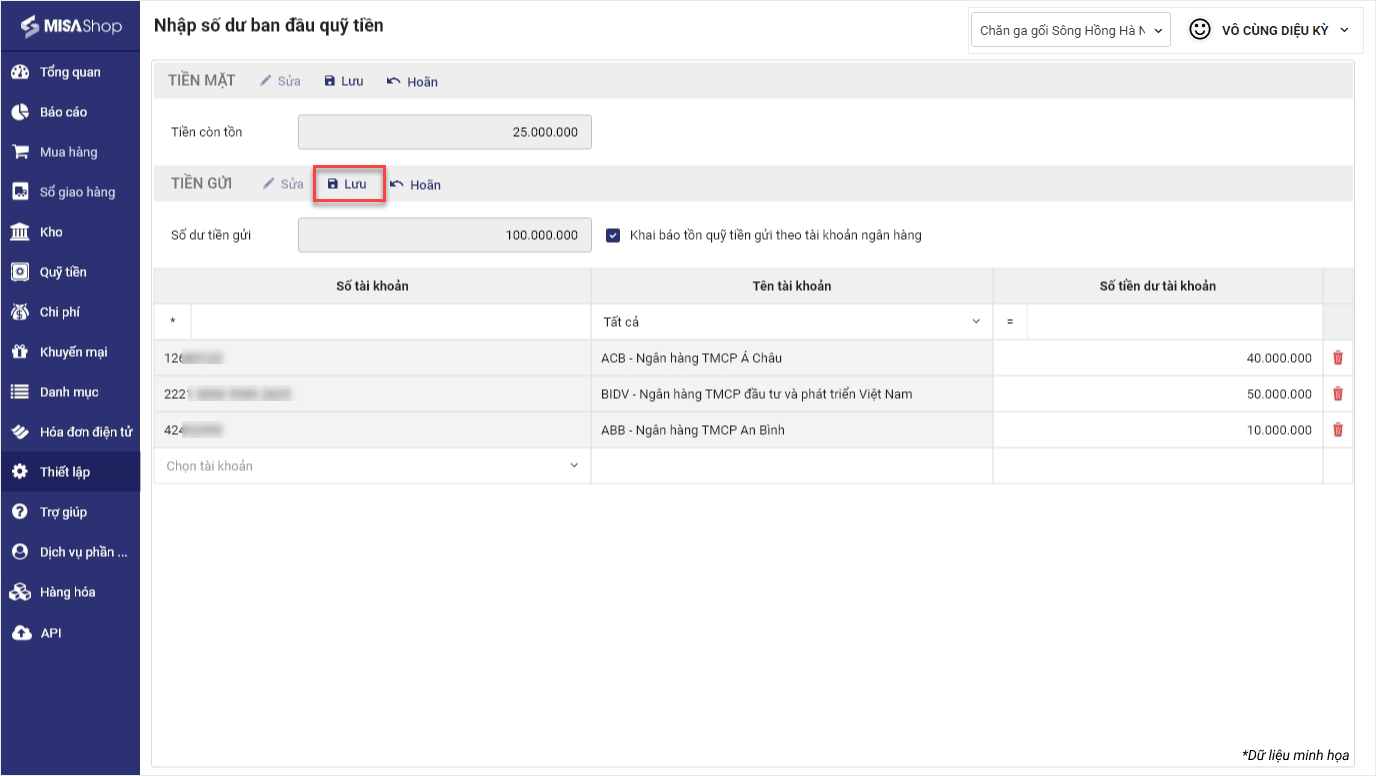Open Khuyến mại promotions section

coord(73,352)
